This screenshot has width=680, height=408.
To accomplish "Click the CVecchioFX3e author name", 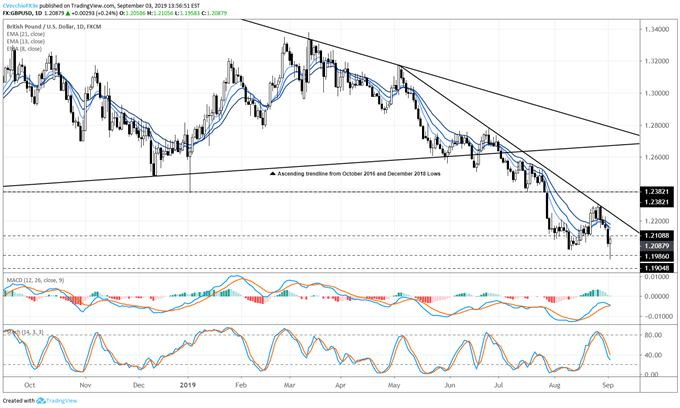I will tap(20, 7).
